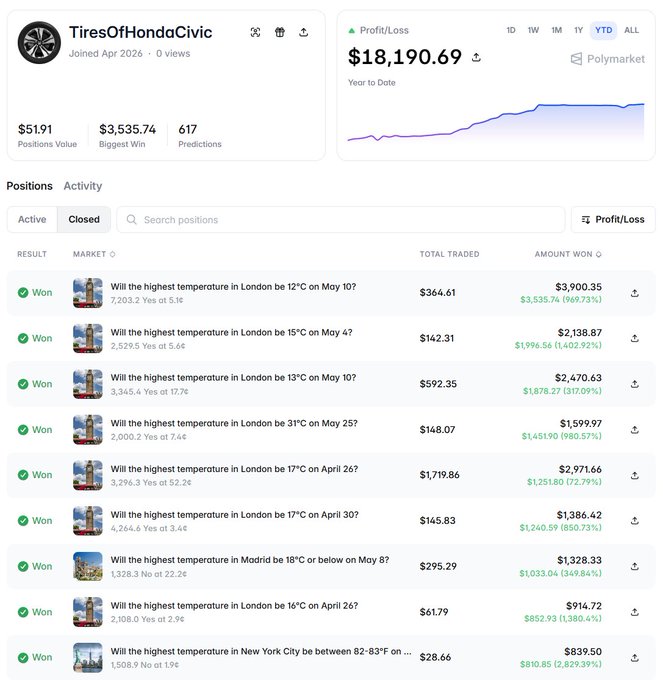Screen dimensions: 663x680
Task: Sort by the MARKET column
Action: click(x=94, y=254)
